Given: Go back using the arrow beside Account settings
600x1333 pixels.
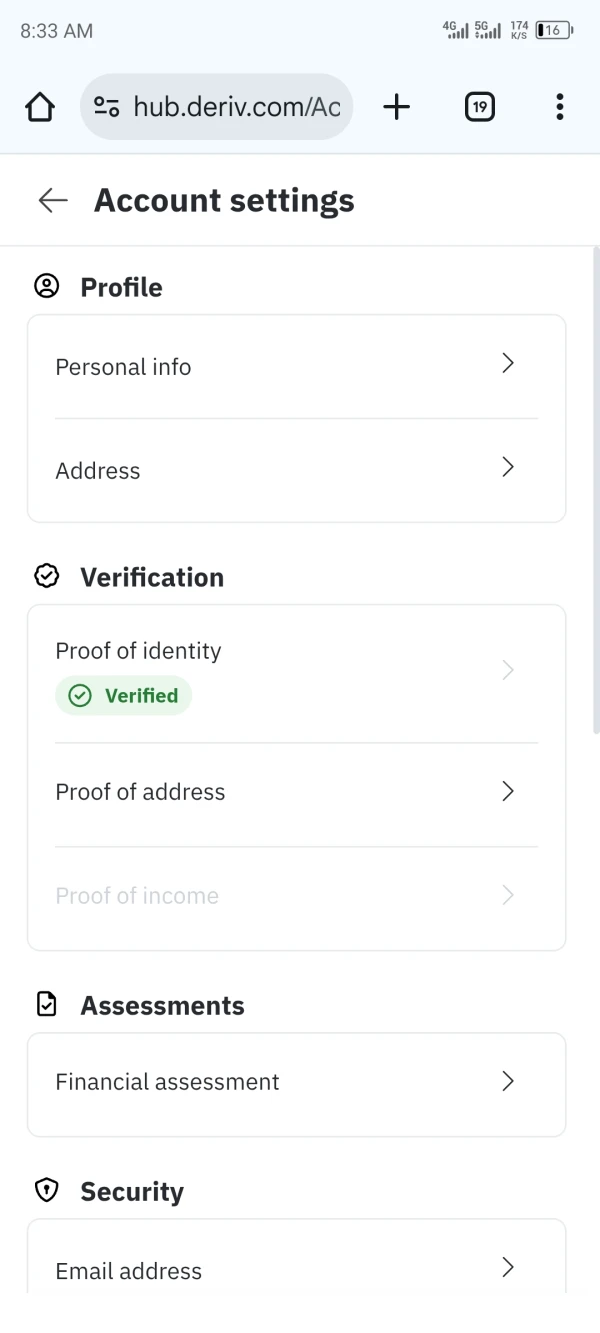Looking at the screenshot, I should click(x=52, y=200).
